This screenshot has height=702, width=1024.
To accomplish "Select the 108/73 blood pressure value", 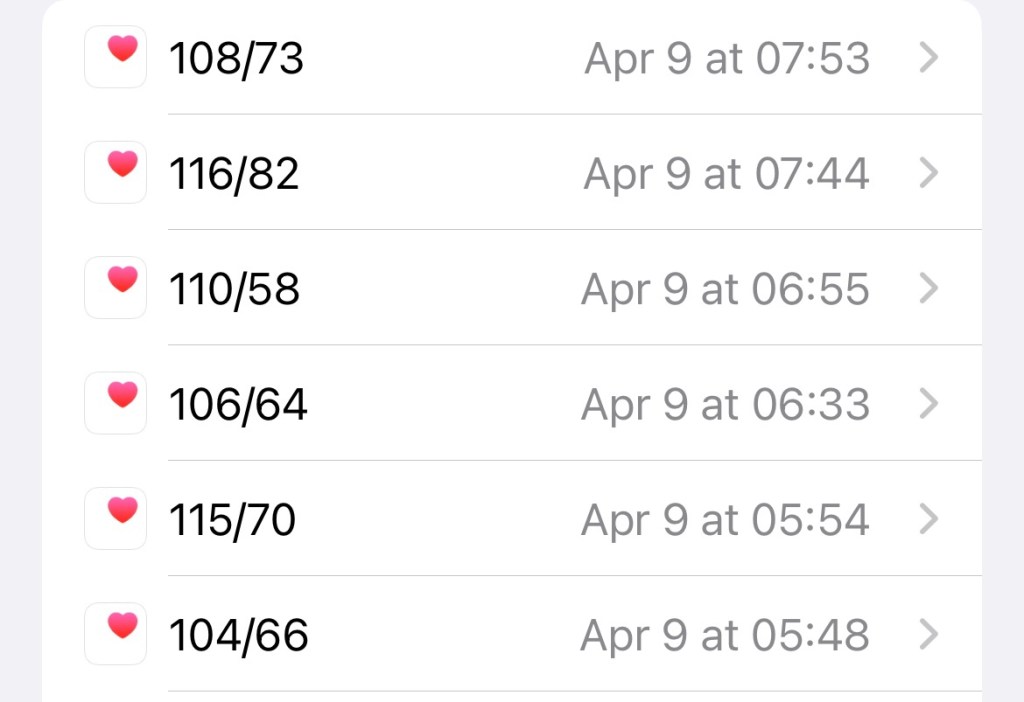I will (236, 59).
